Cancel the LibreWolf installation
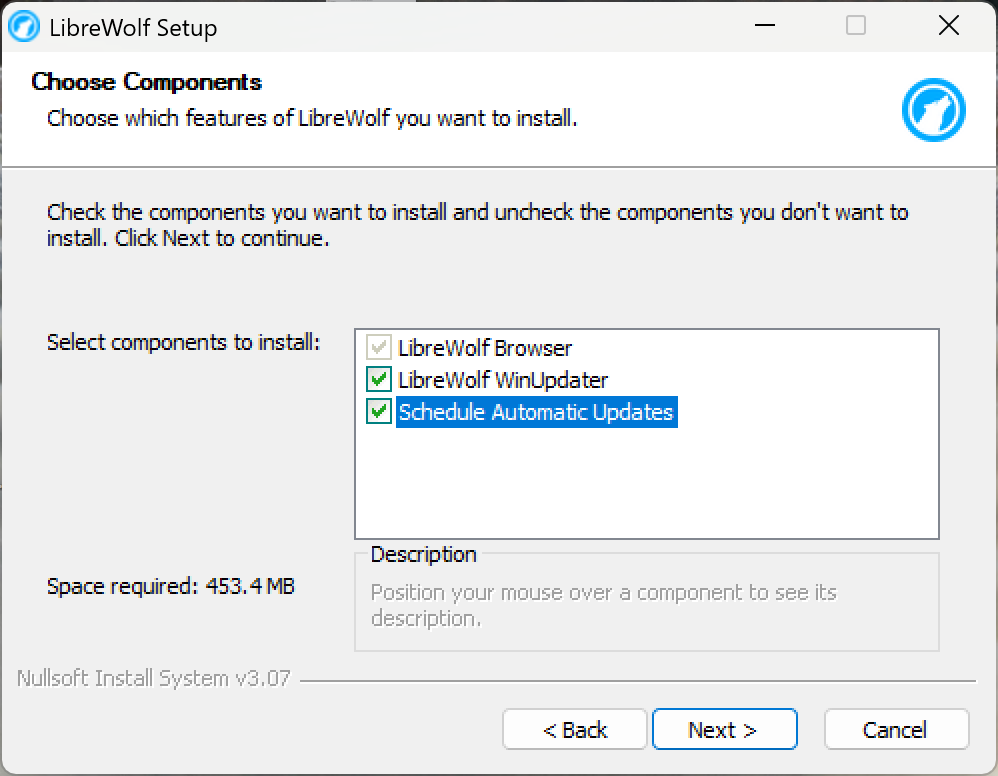This screenshot has width=998, height=776. click(x=896, y=730)
